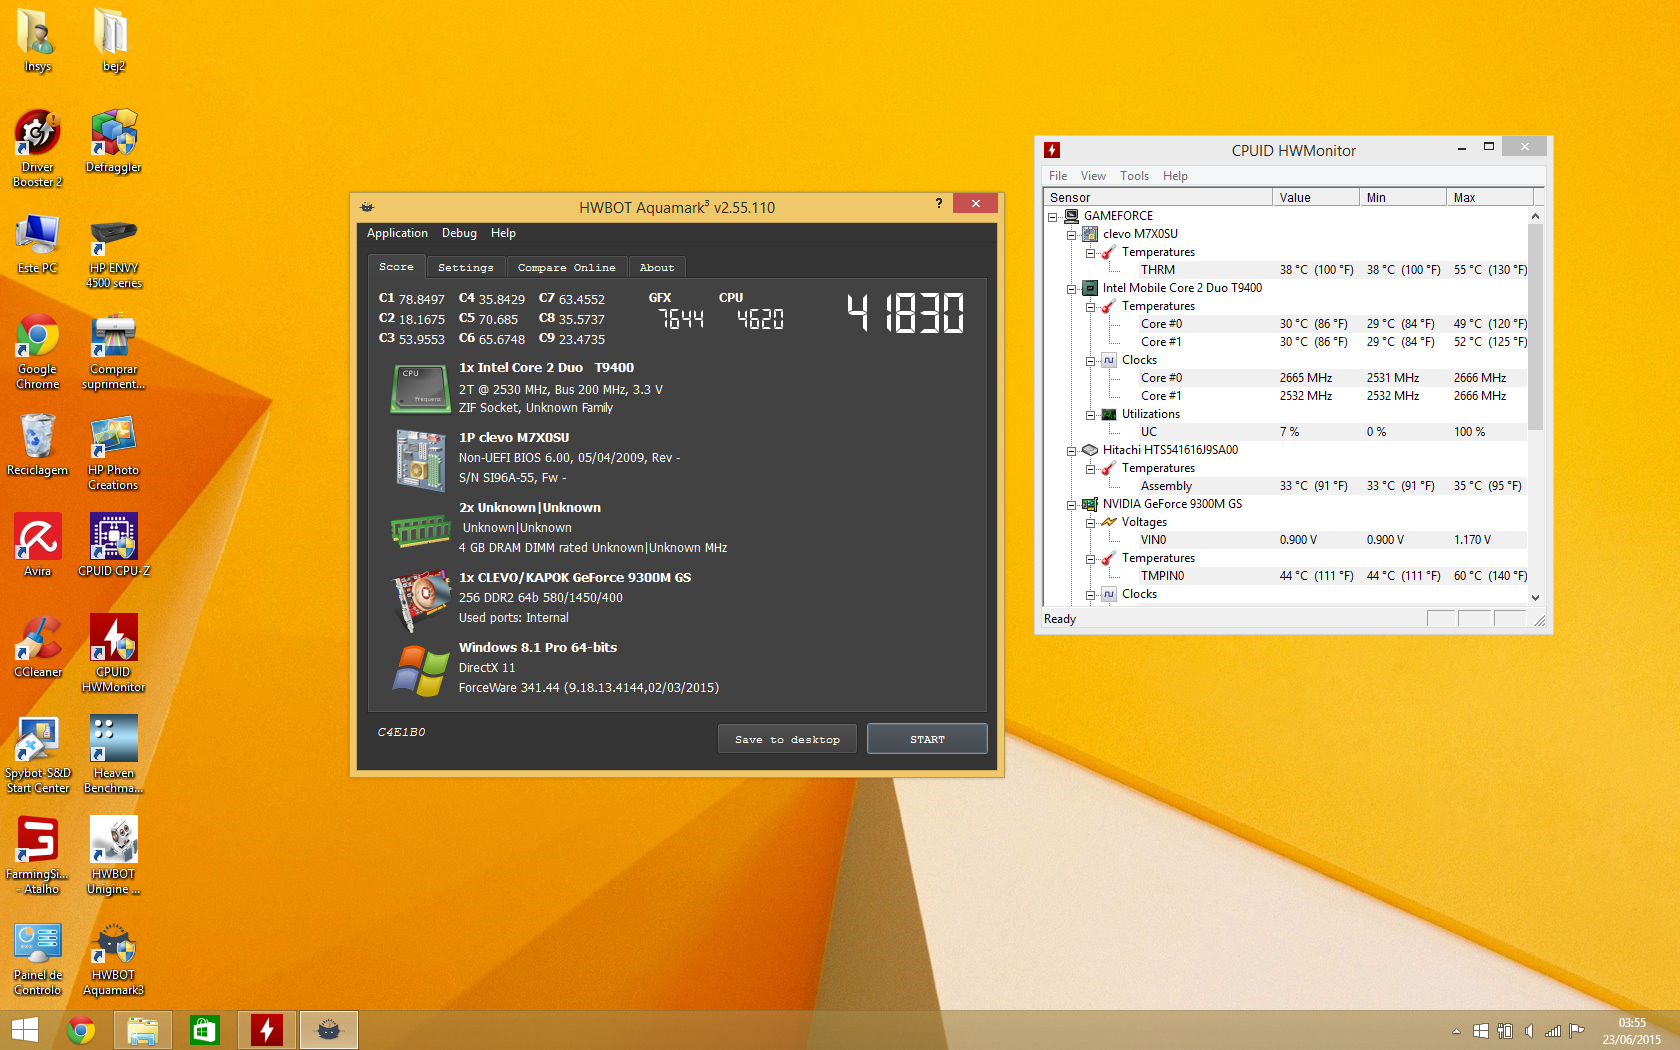Launch HP Photo Creations
The height and width of the screenshot is (1050, 1680).
click(113, 452)
